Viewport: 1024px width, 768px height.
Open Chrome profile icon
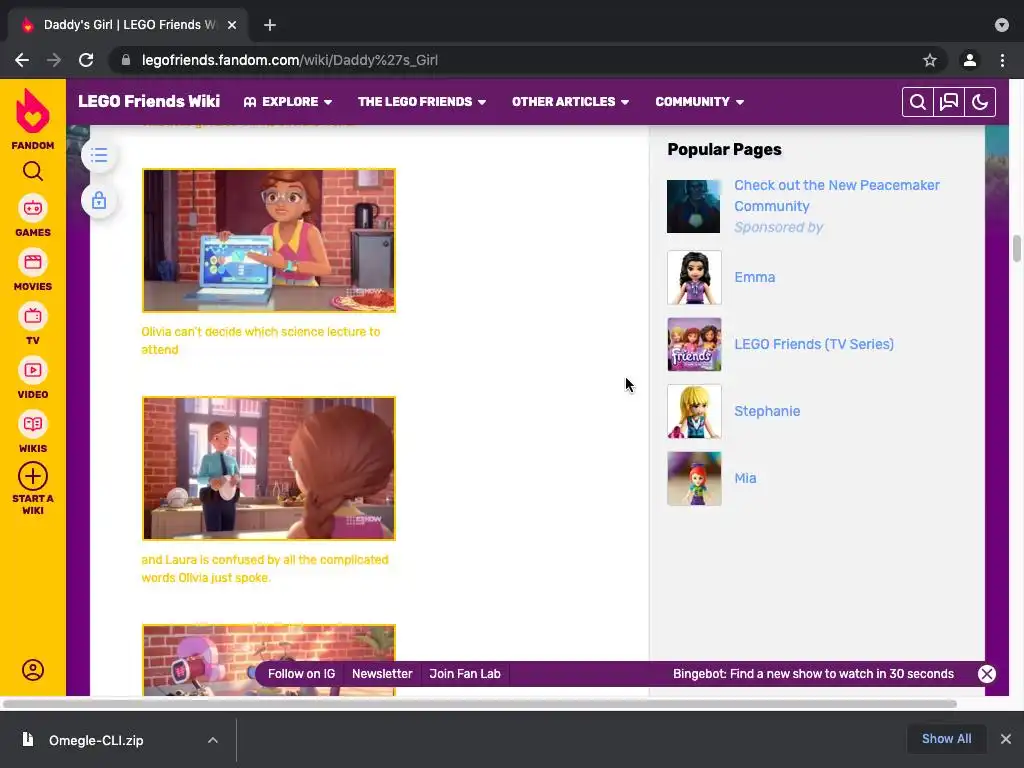coord(970,60)
